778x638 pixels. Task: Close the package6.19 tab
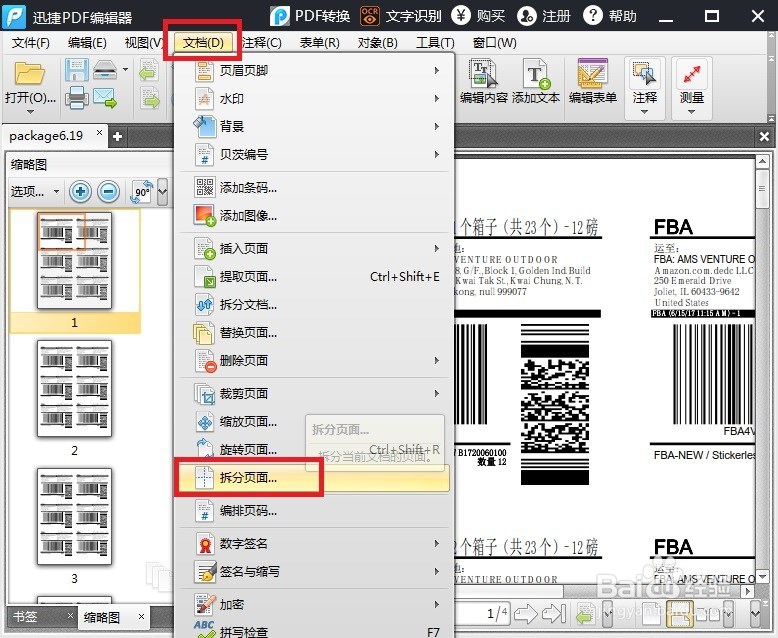coord(99,132)
